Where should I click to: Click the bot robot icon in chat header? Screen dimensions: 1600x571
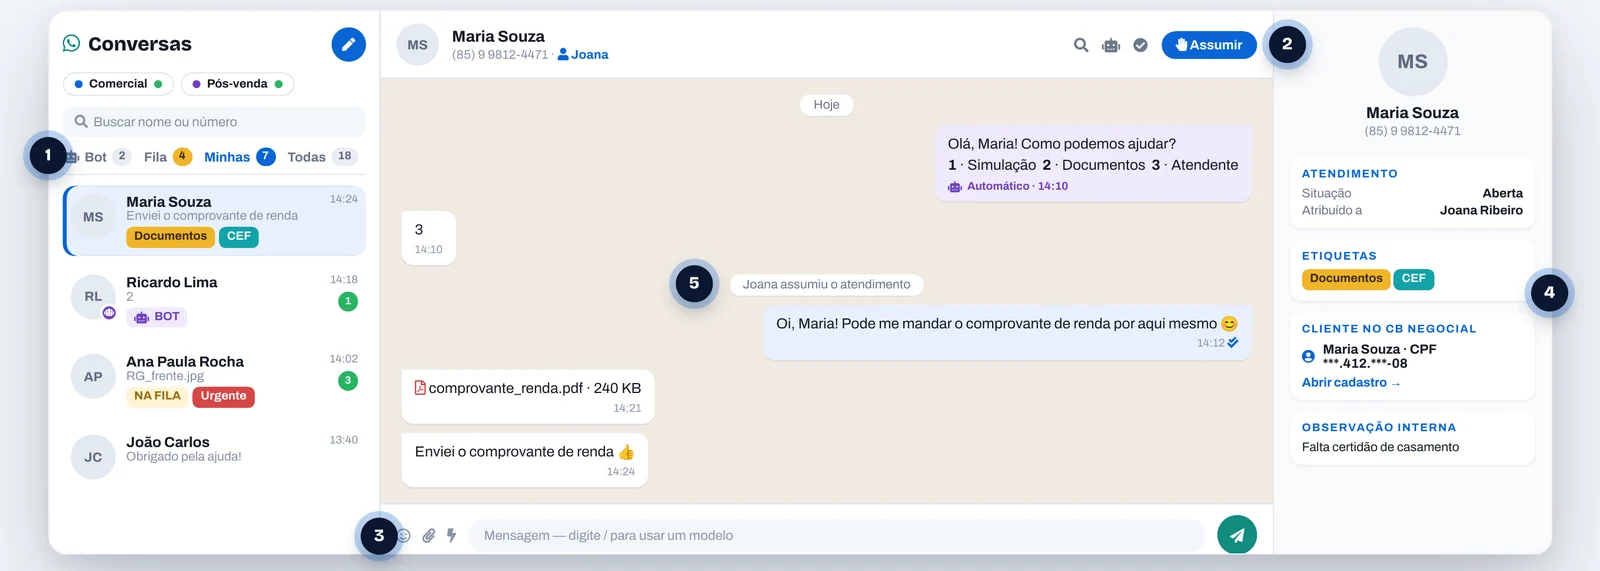click(1111, 45)
